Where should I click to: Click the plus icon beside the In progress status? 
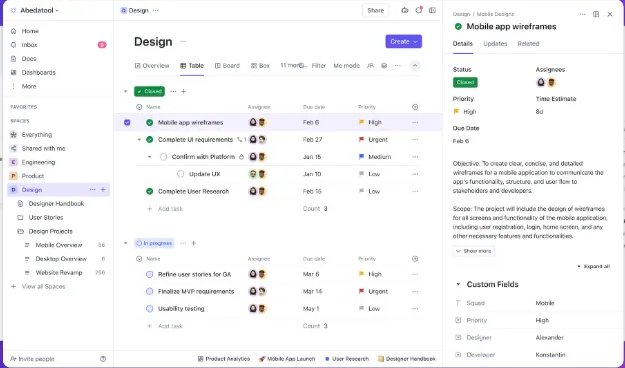point(194,243)
